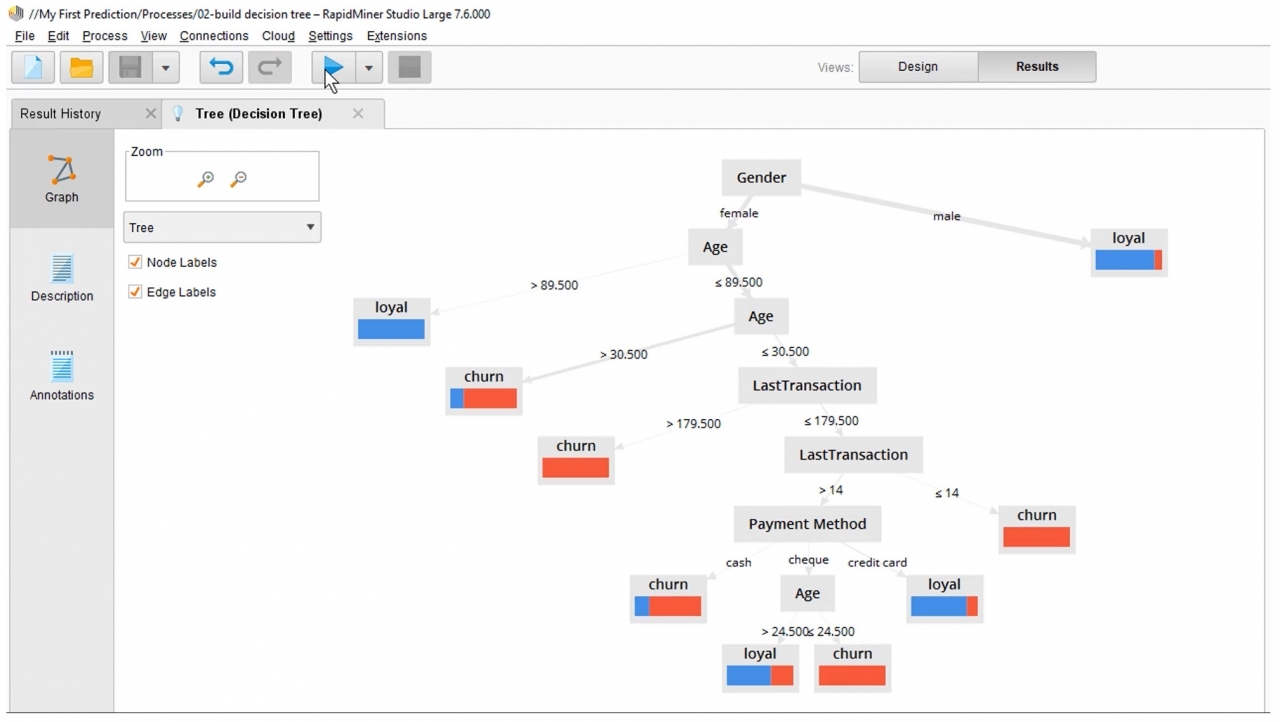Switch to the Design view
This screenshot has height=722, width=1280.
tap(917, 67)
